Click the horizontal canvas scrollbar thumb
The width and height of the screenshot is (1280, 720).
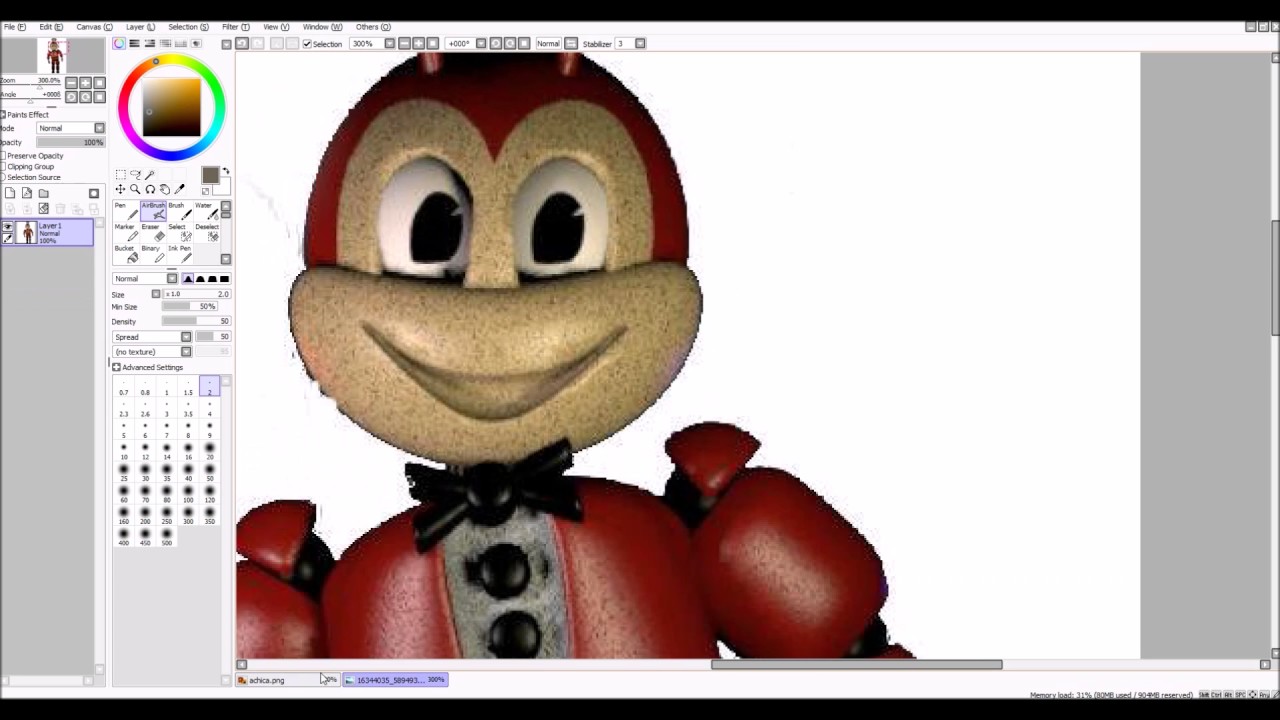coord(856,664)
